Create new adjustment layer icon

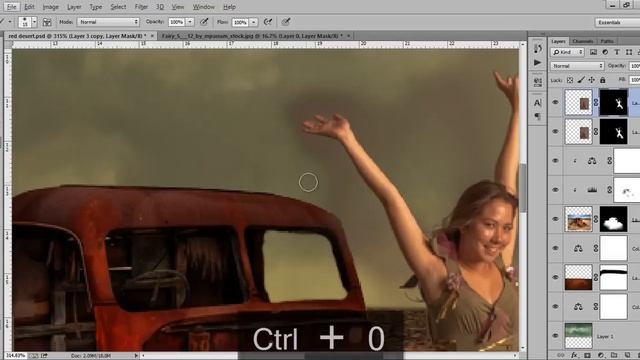(601, 356)
